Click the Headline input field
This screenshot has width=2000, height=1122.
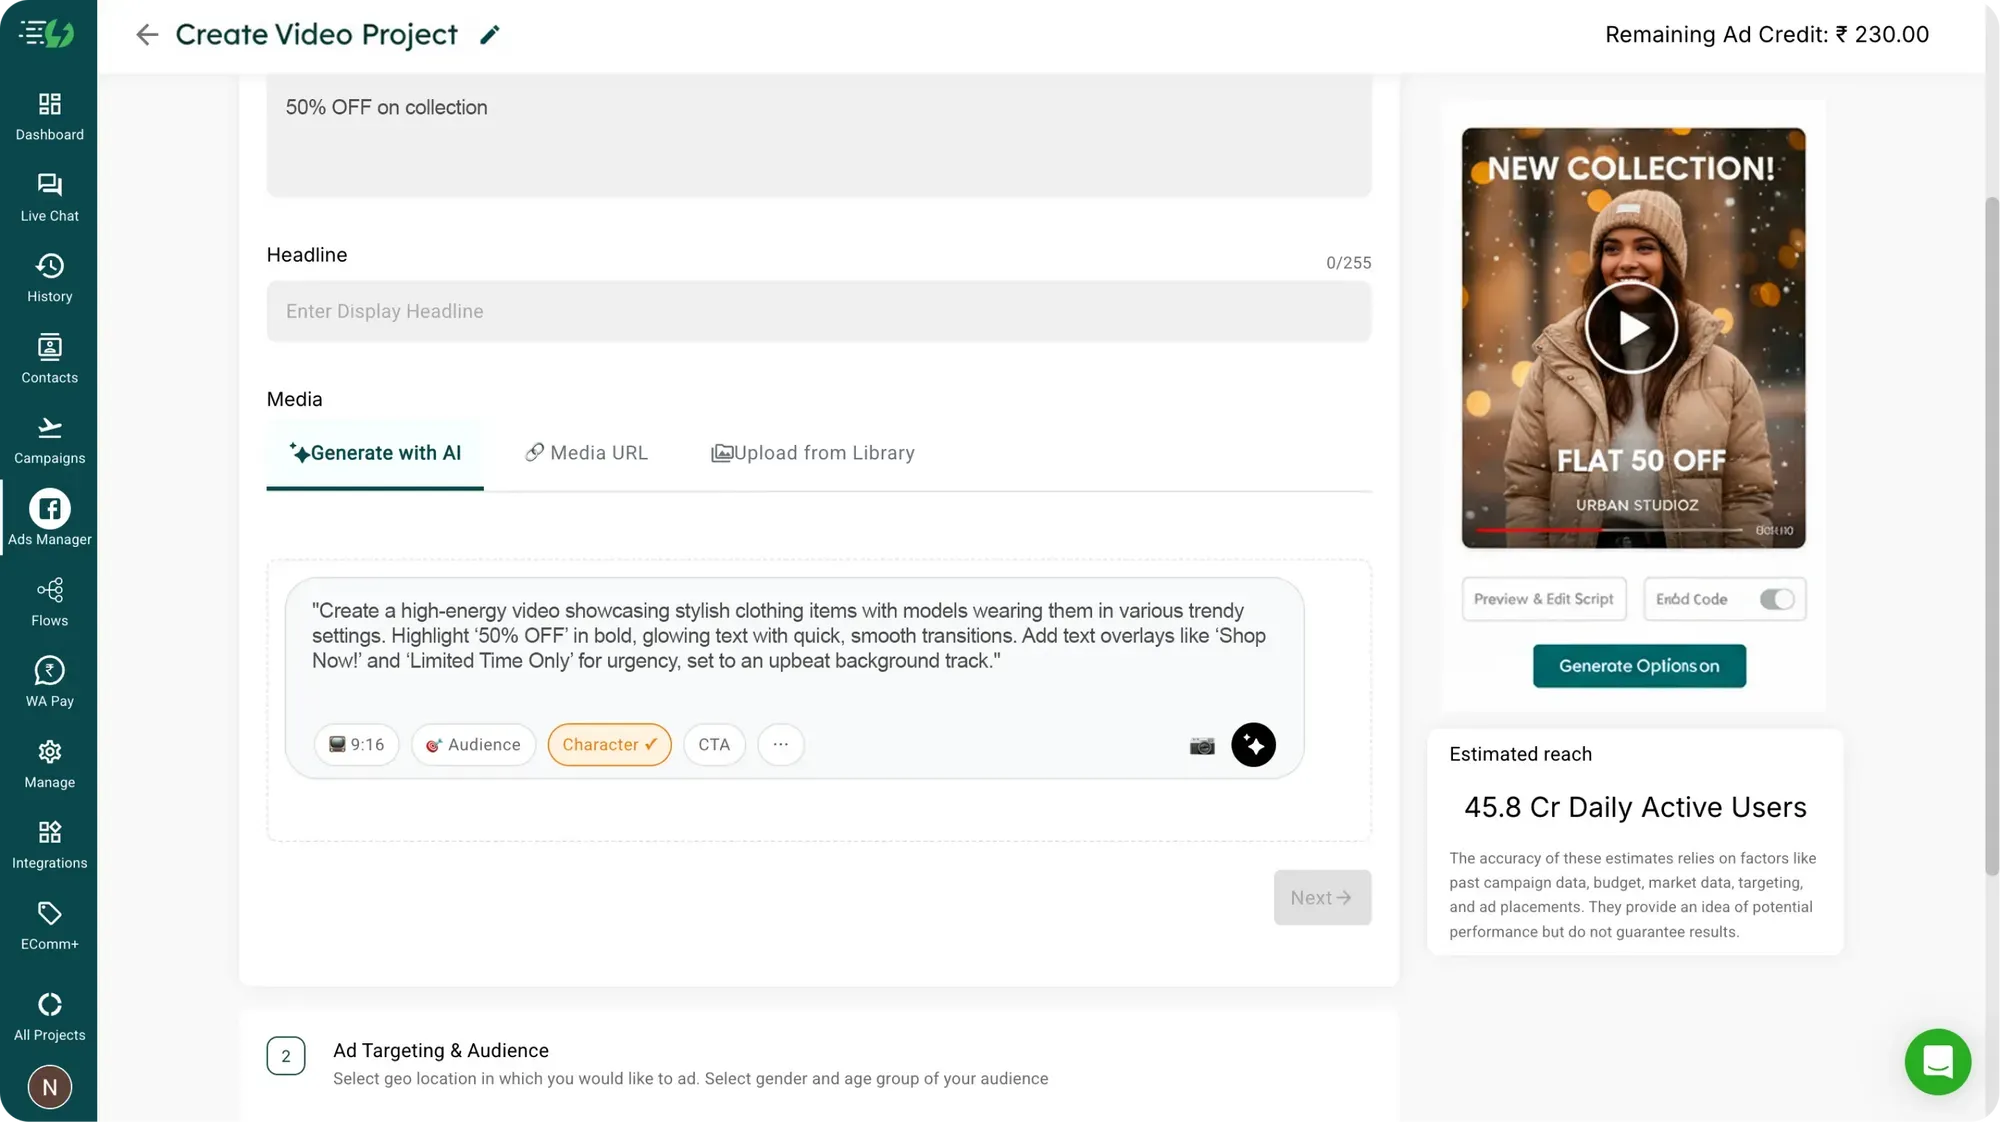pos(818,311)
